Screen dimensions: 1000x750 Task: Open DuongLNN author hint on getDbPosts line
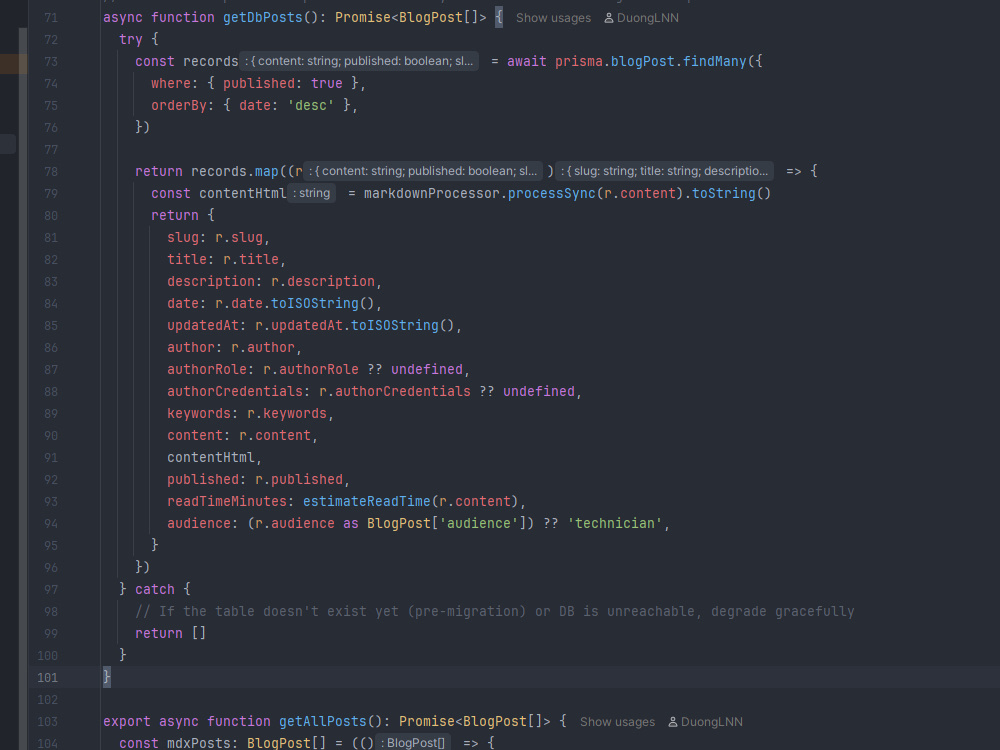641,18
